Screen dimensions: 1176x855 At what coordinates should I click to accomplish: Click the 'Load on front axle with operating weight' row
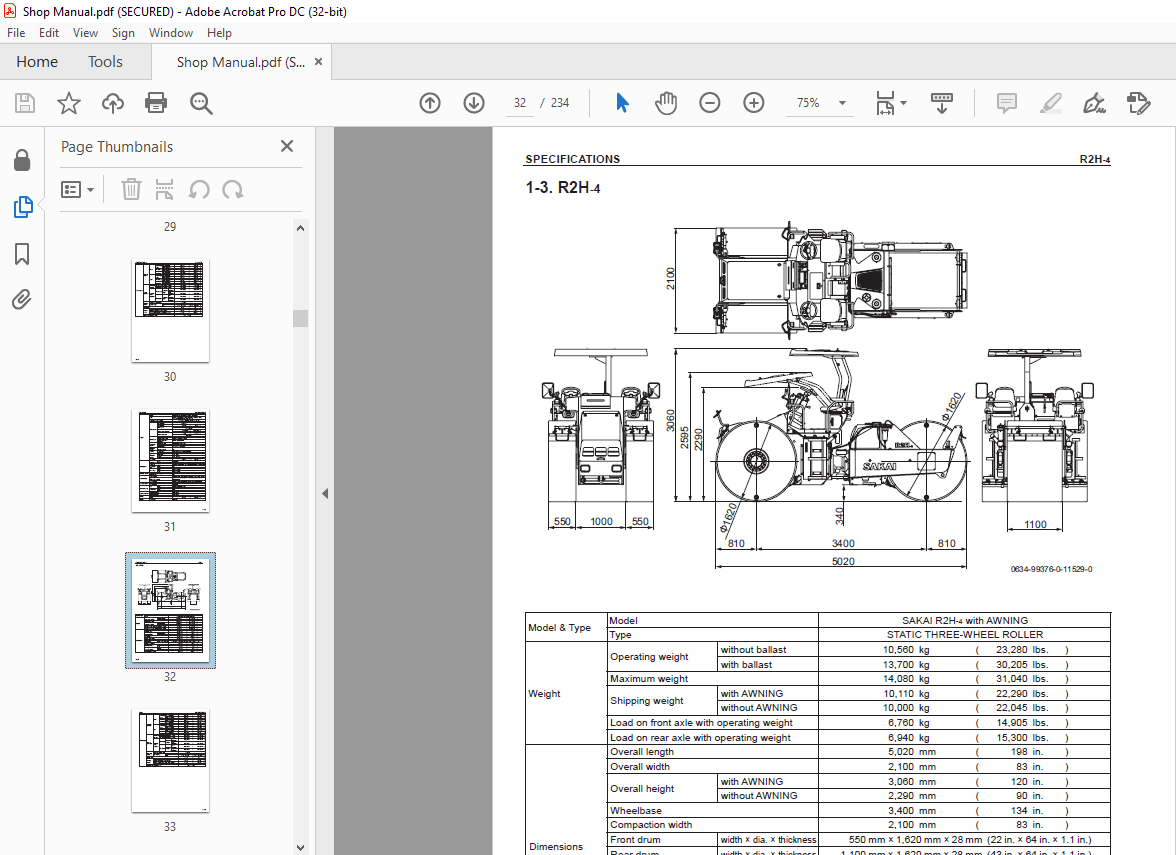(x=700, y=723)
